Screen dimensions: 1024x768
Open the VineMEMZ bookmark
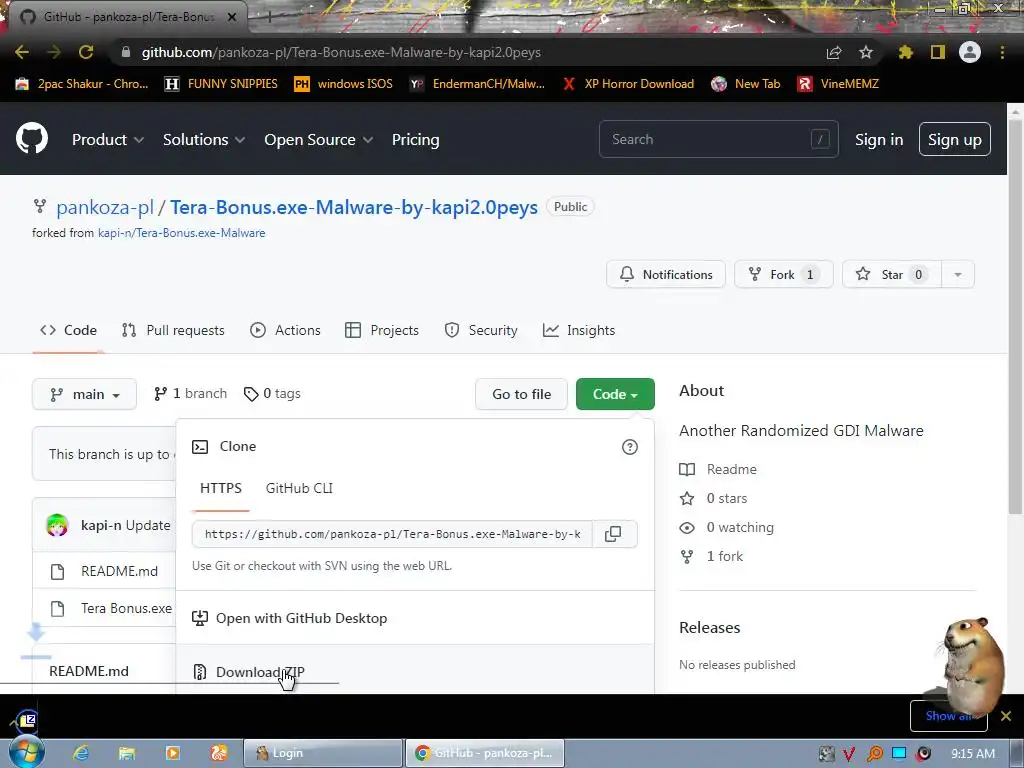pos(838,84)
